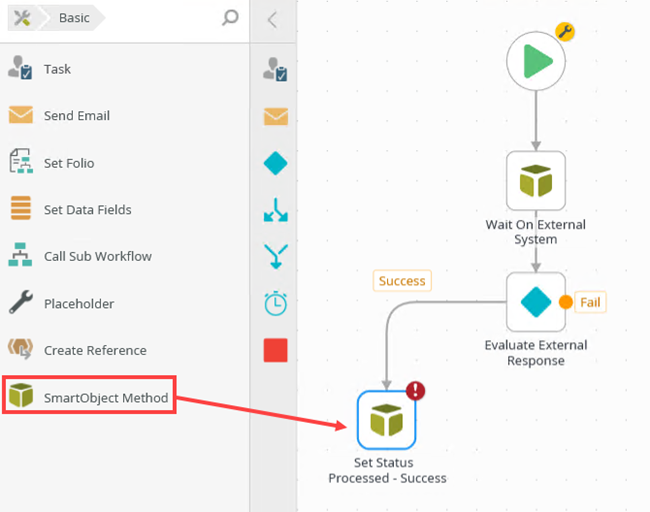Pick the Task shortcut in the favorites bar
This screenshot has width=650, height=512.
click(x=275, y=69)
